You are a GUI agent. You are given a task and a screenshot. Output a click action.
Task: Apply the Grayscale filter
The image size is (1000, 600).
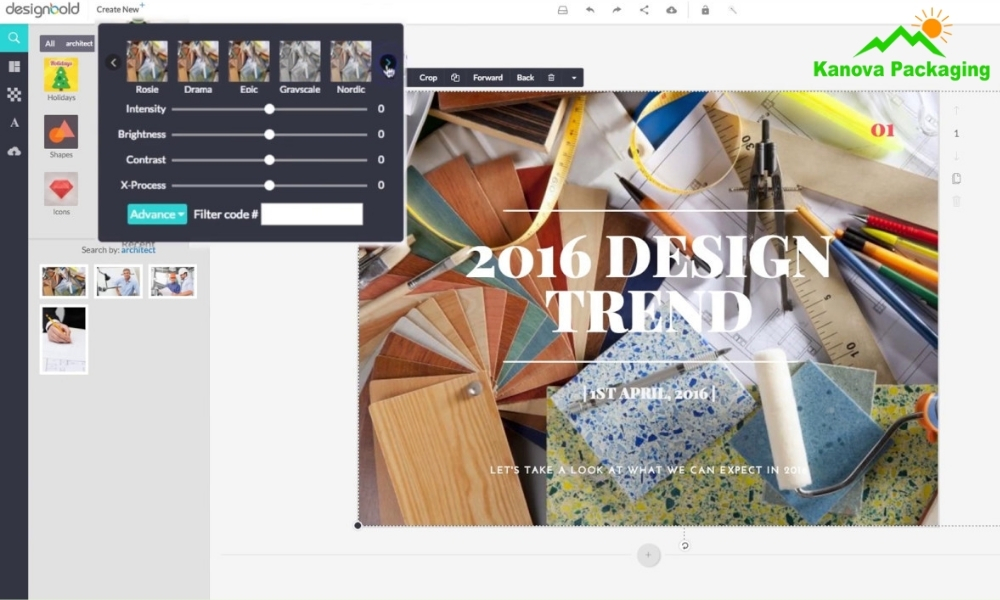[300, 67]
